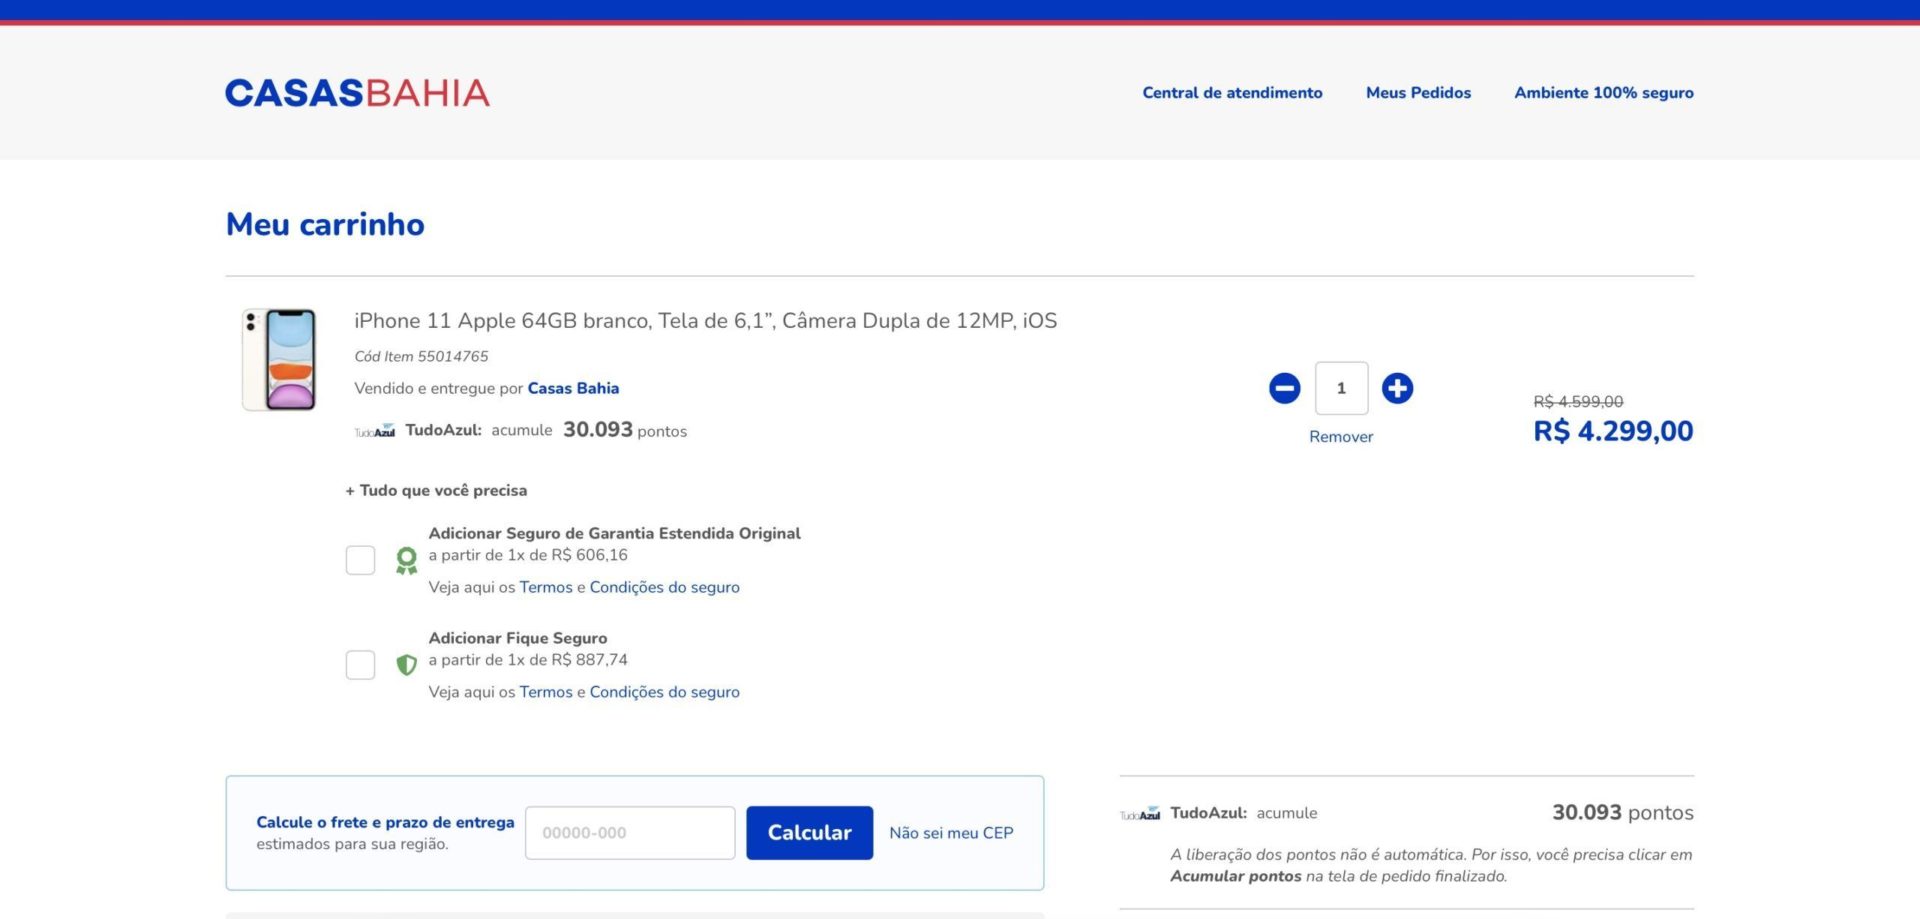Open the Casas Bahia seller link
The width and height of the screenshot is (1920, 919).
[x=573, y=388]
